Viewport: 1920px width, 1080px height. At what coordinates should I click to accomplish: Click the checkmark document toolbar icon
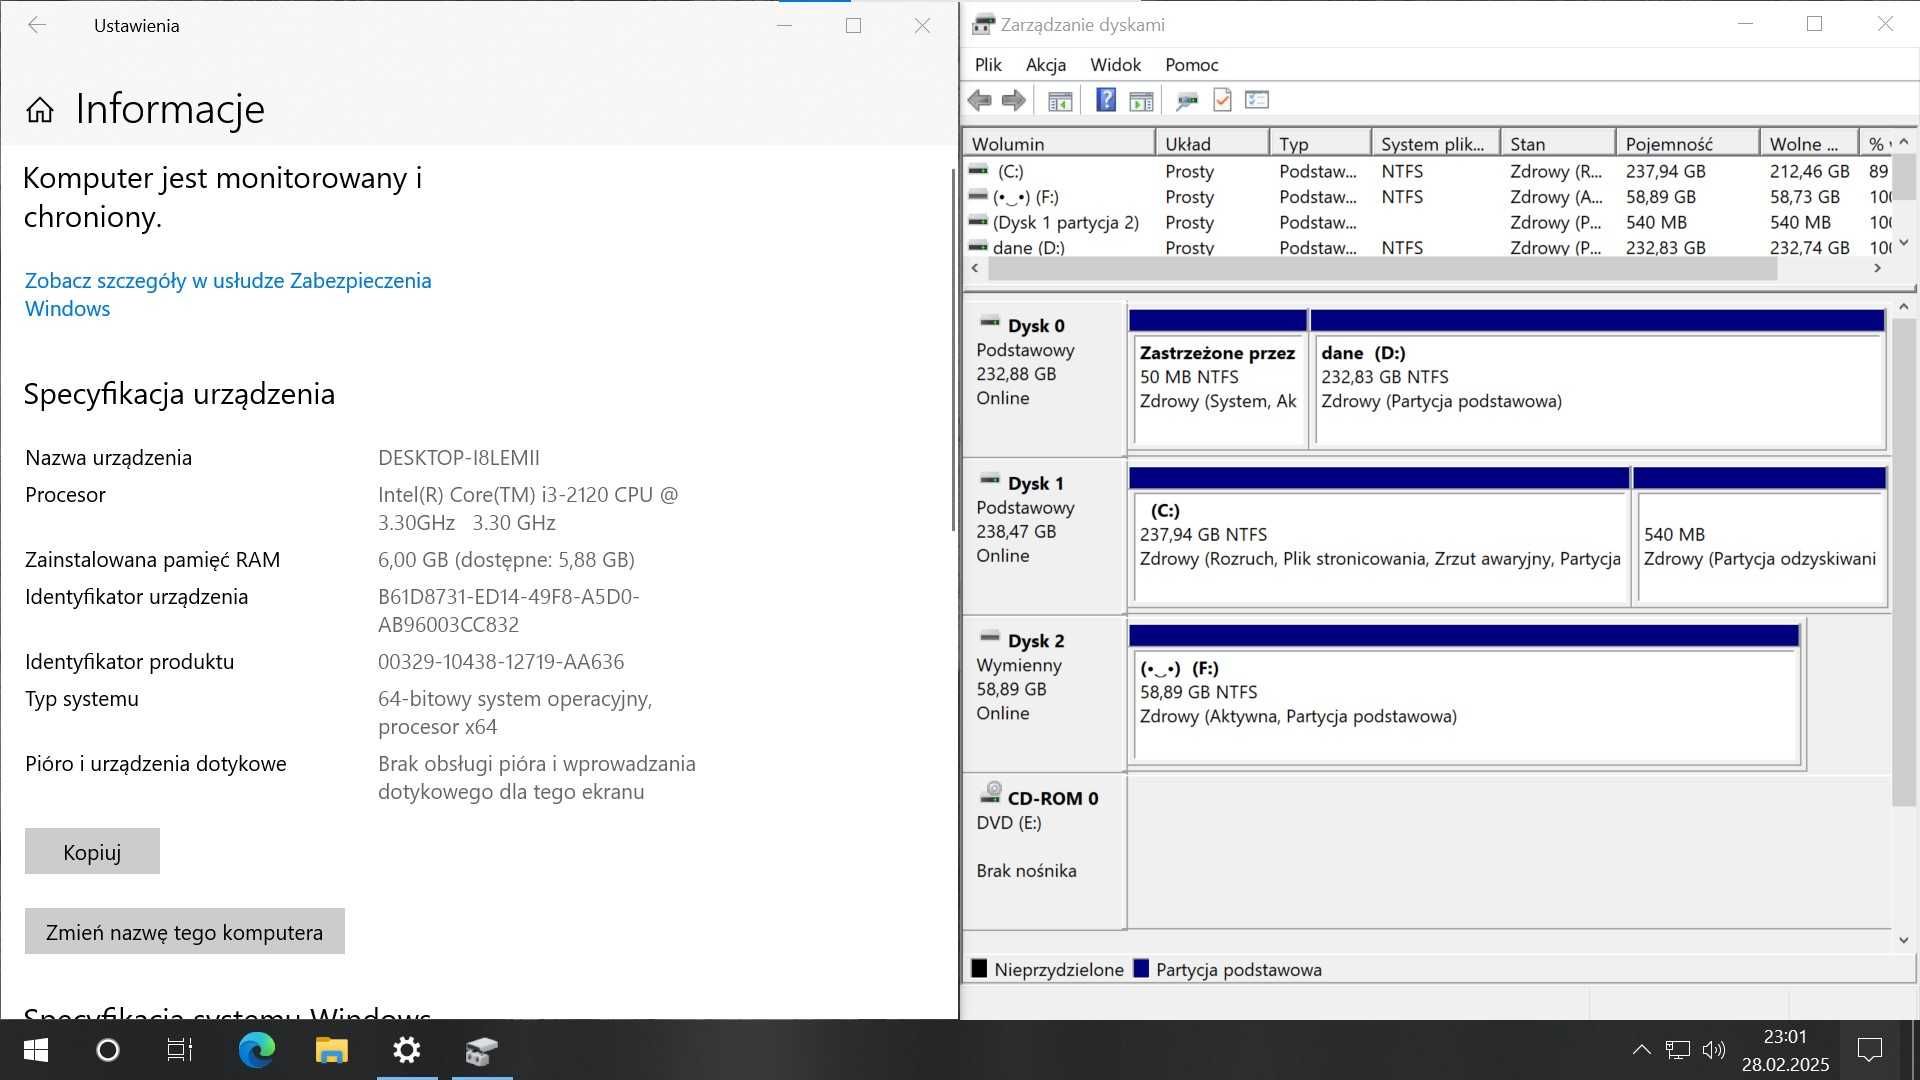[x=1222, y=100]
